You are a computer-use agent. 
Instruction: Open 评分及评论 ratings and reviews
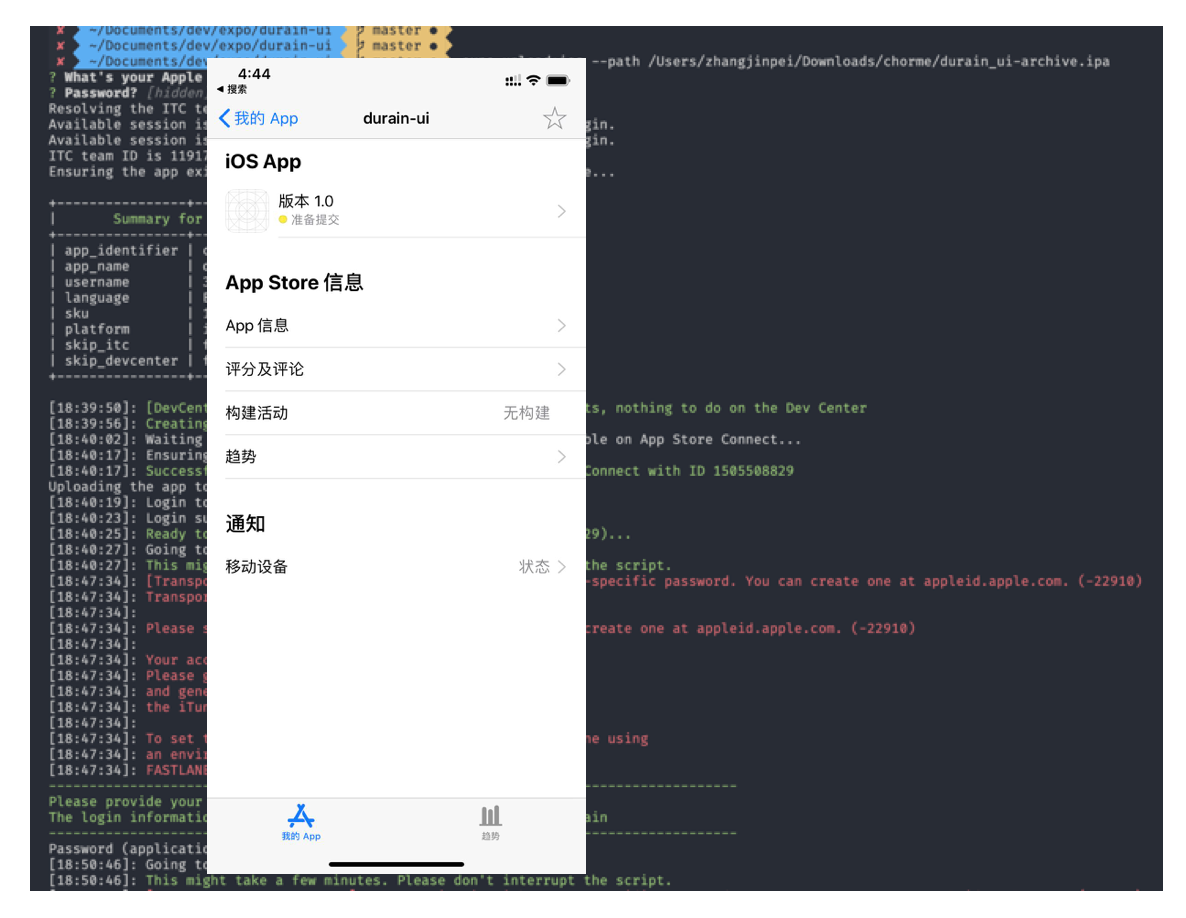pos(396,370)
